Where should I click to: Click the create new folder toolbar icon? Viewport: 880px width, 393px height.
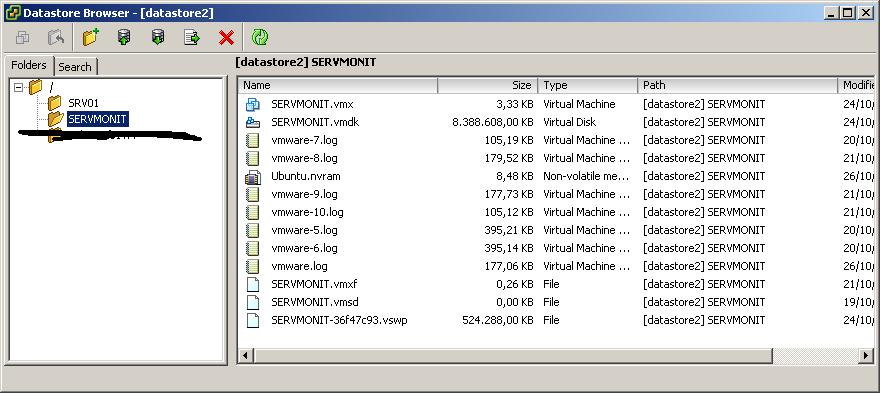90,38
